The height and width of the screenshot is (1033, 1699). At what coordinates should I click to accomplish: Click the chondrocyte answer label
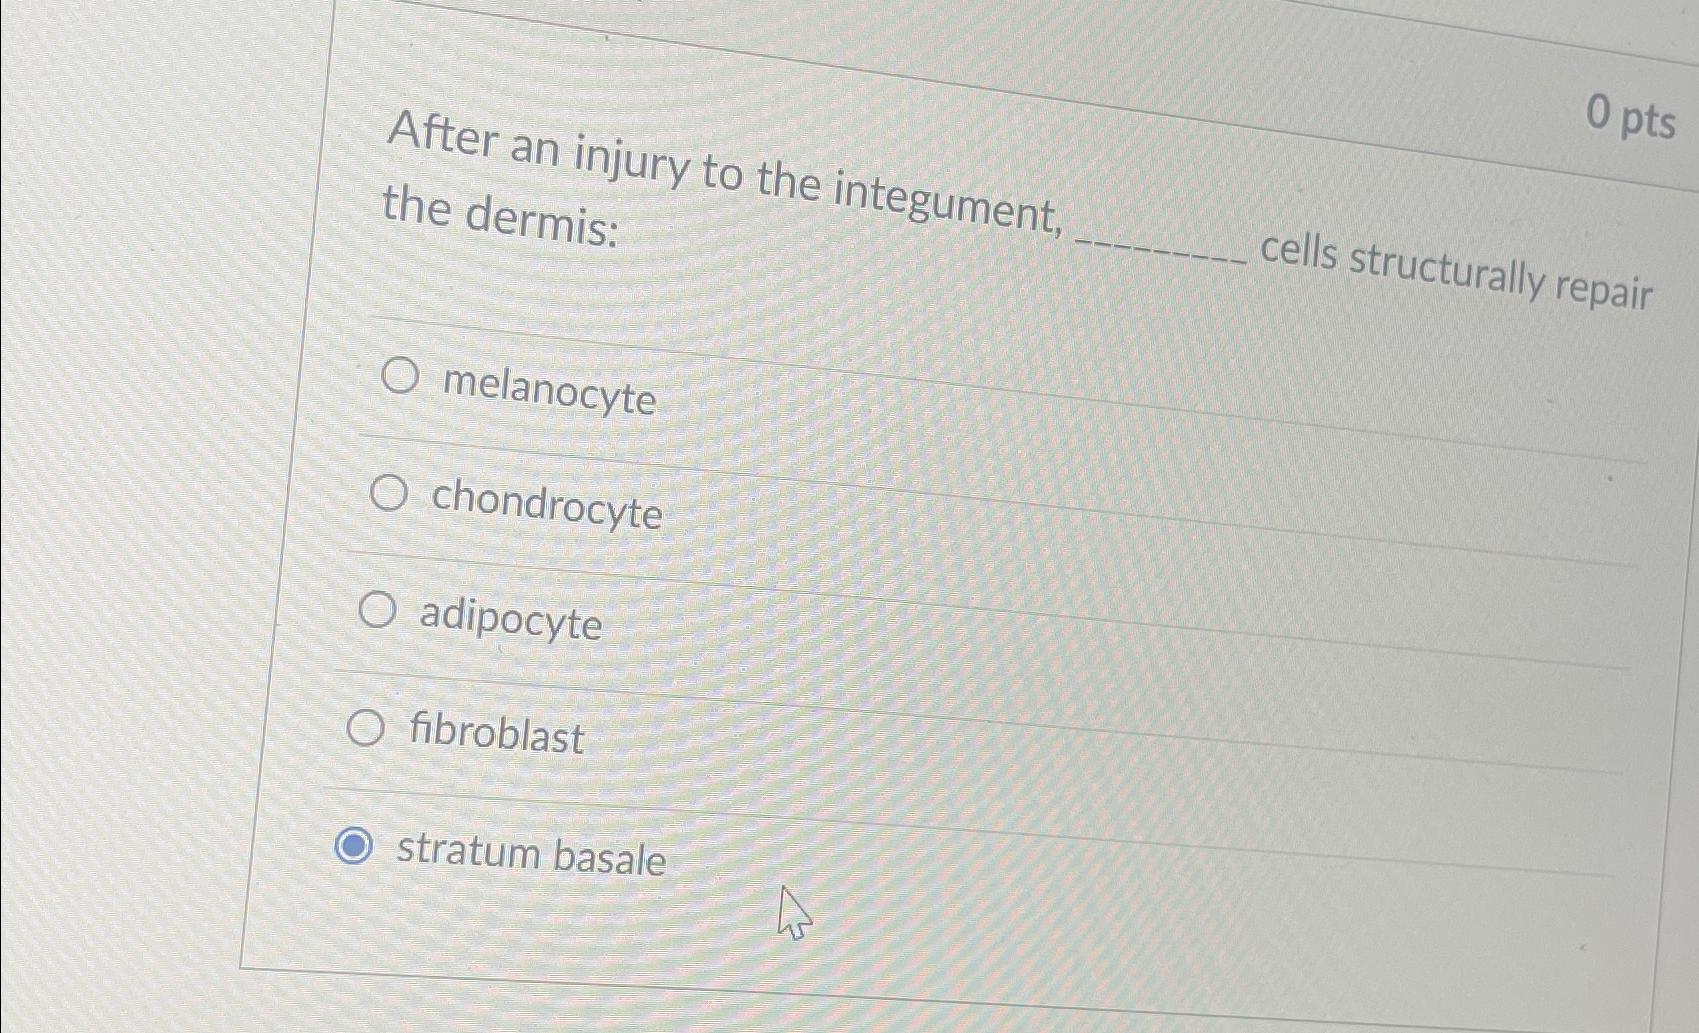coord(547,512)
